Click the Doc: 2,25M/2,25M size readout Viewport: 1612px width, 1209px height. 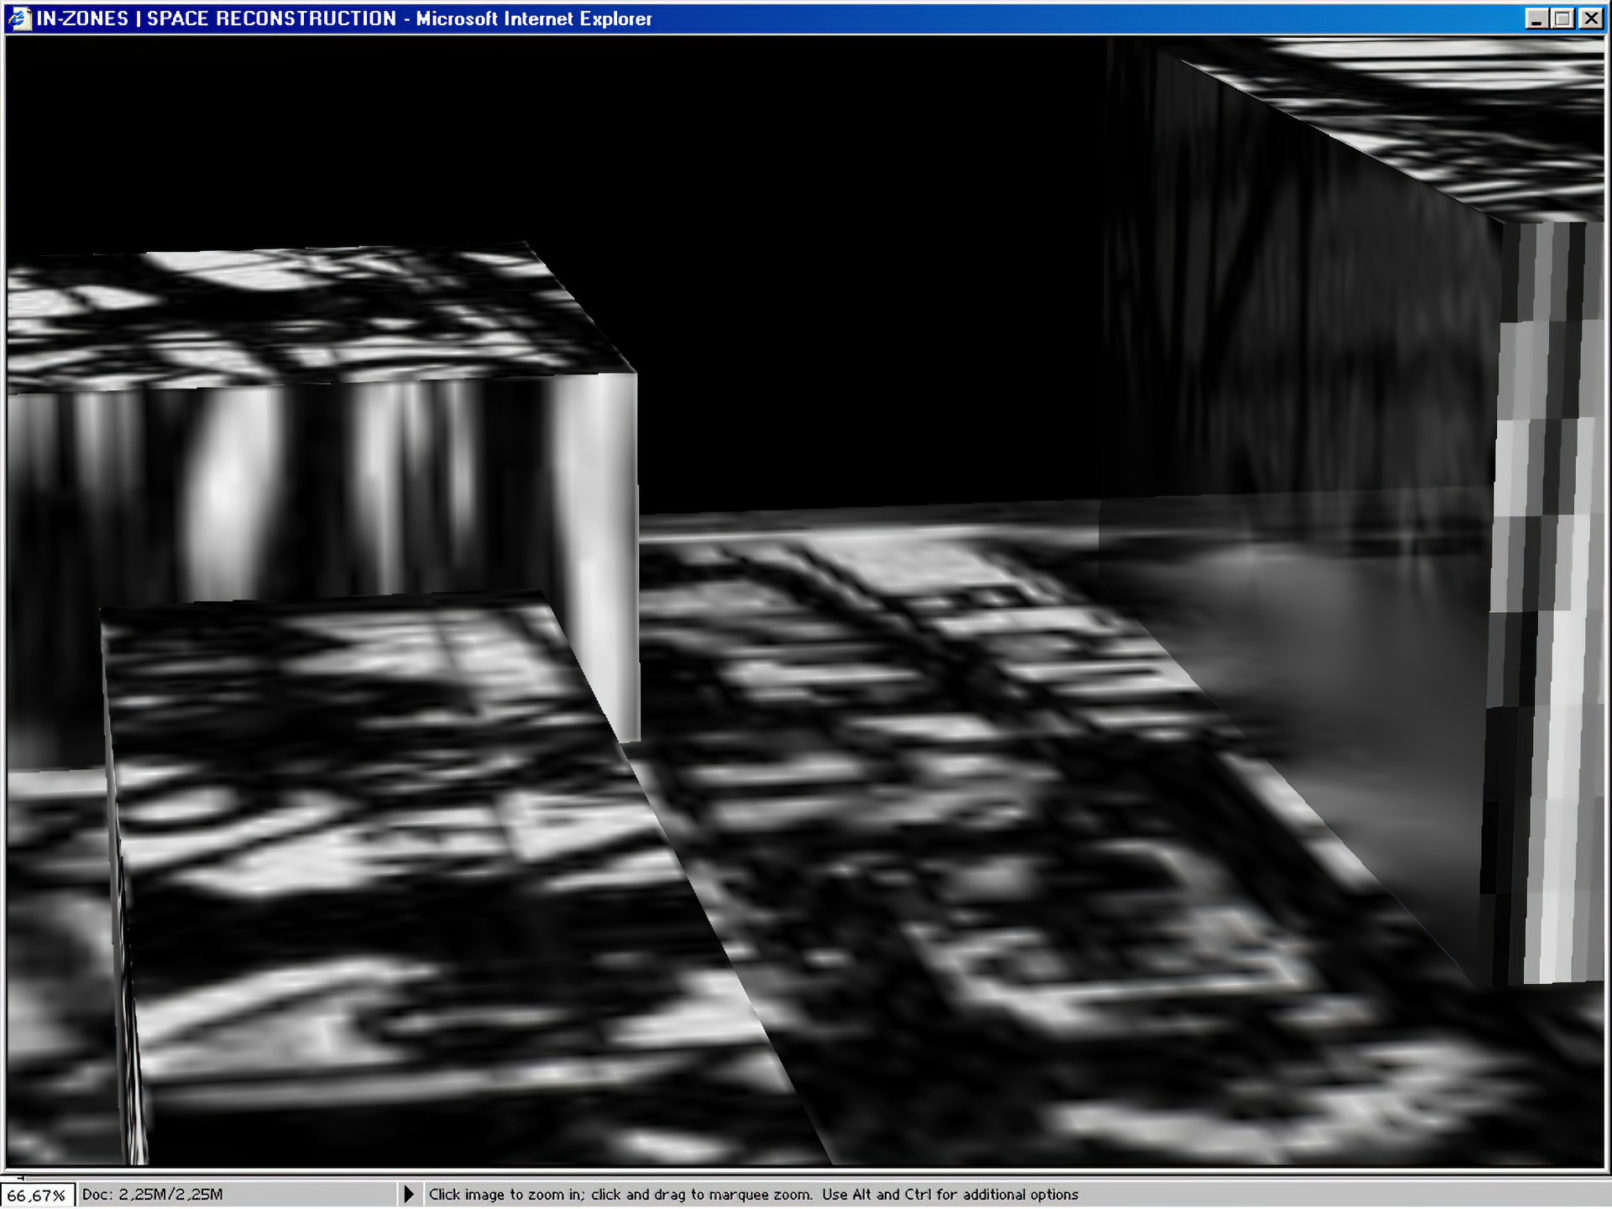[152, 1194]
